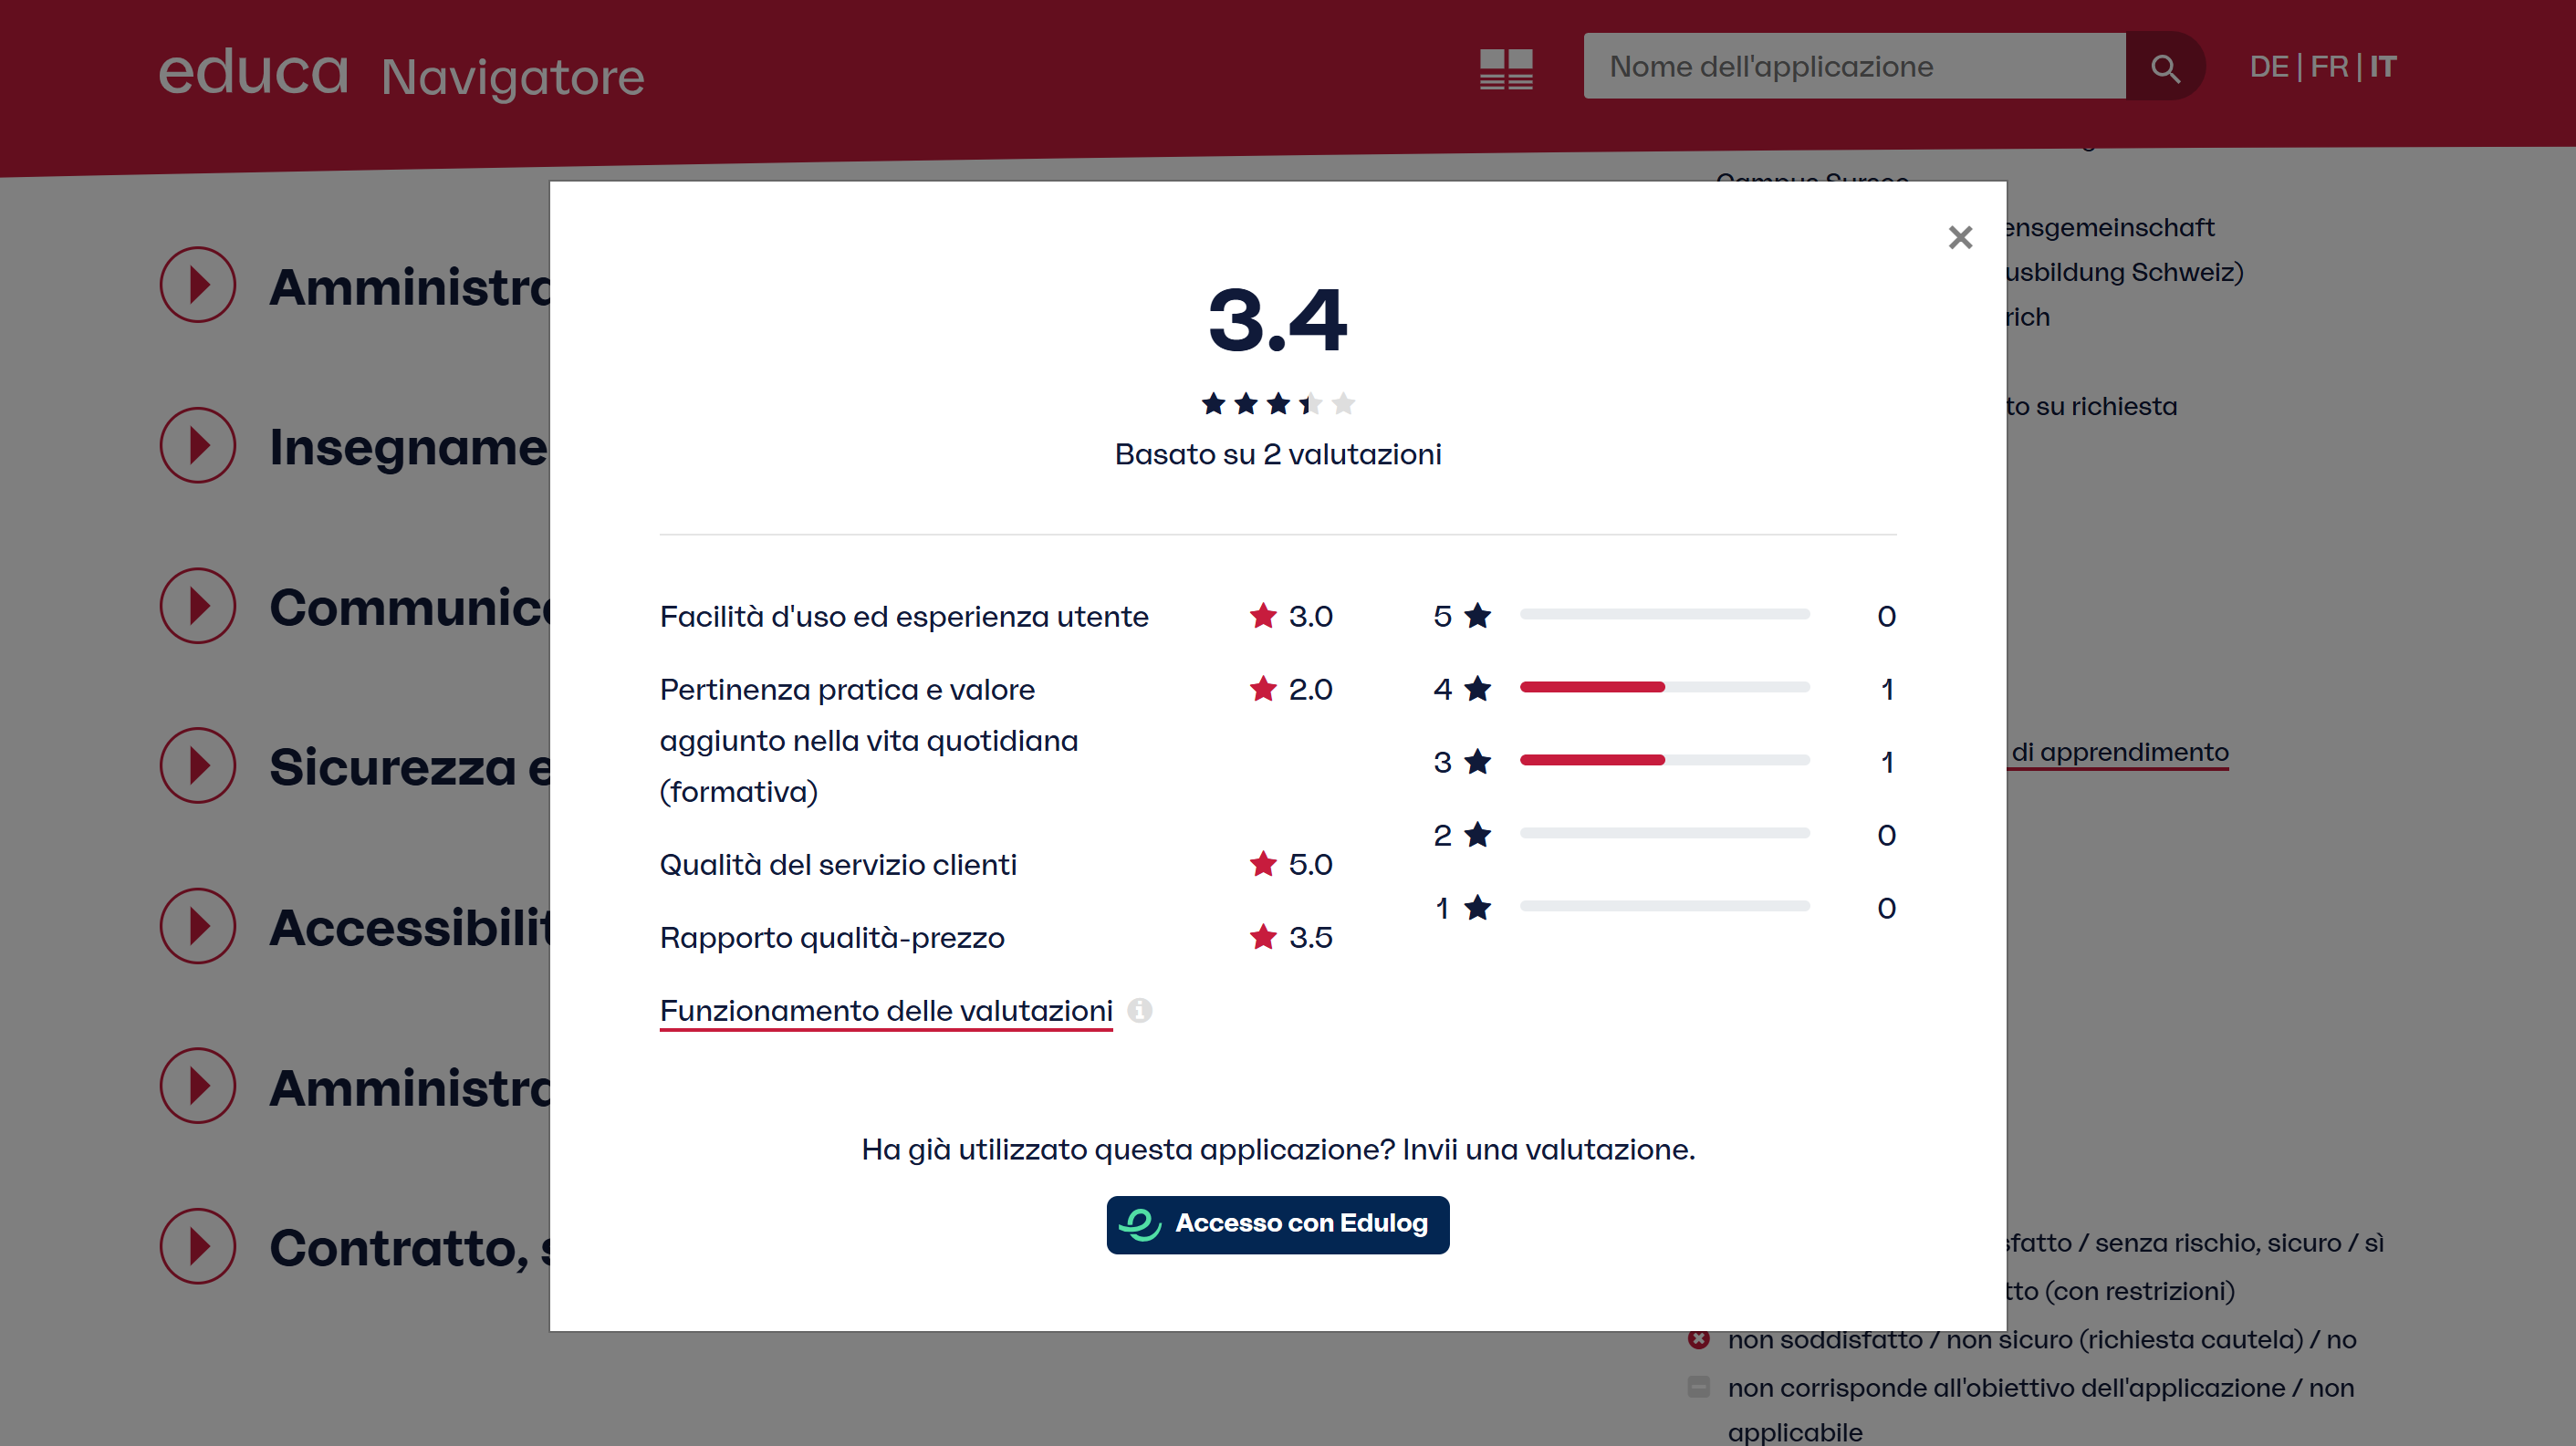Open Funzionamento delle valutazioni link
This screenshot has width=2576, height=1446.
pos(886,1010)
